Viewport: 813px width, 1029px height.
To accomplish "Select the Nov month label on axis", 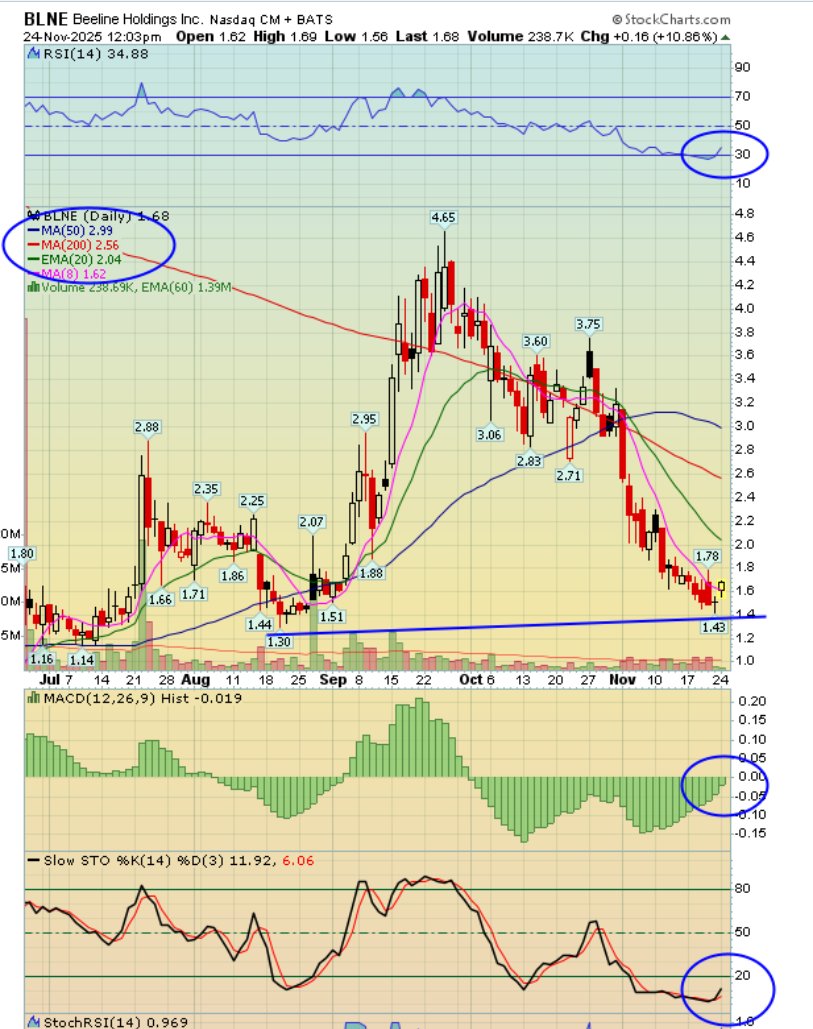I will pos(623,679).
